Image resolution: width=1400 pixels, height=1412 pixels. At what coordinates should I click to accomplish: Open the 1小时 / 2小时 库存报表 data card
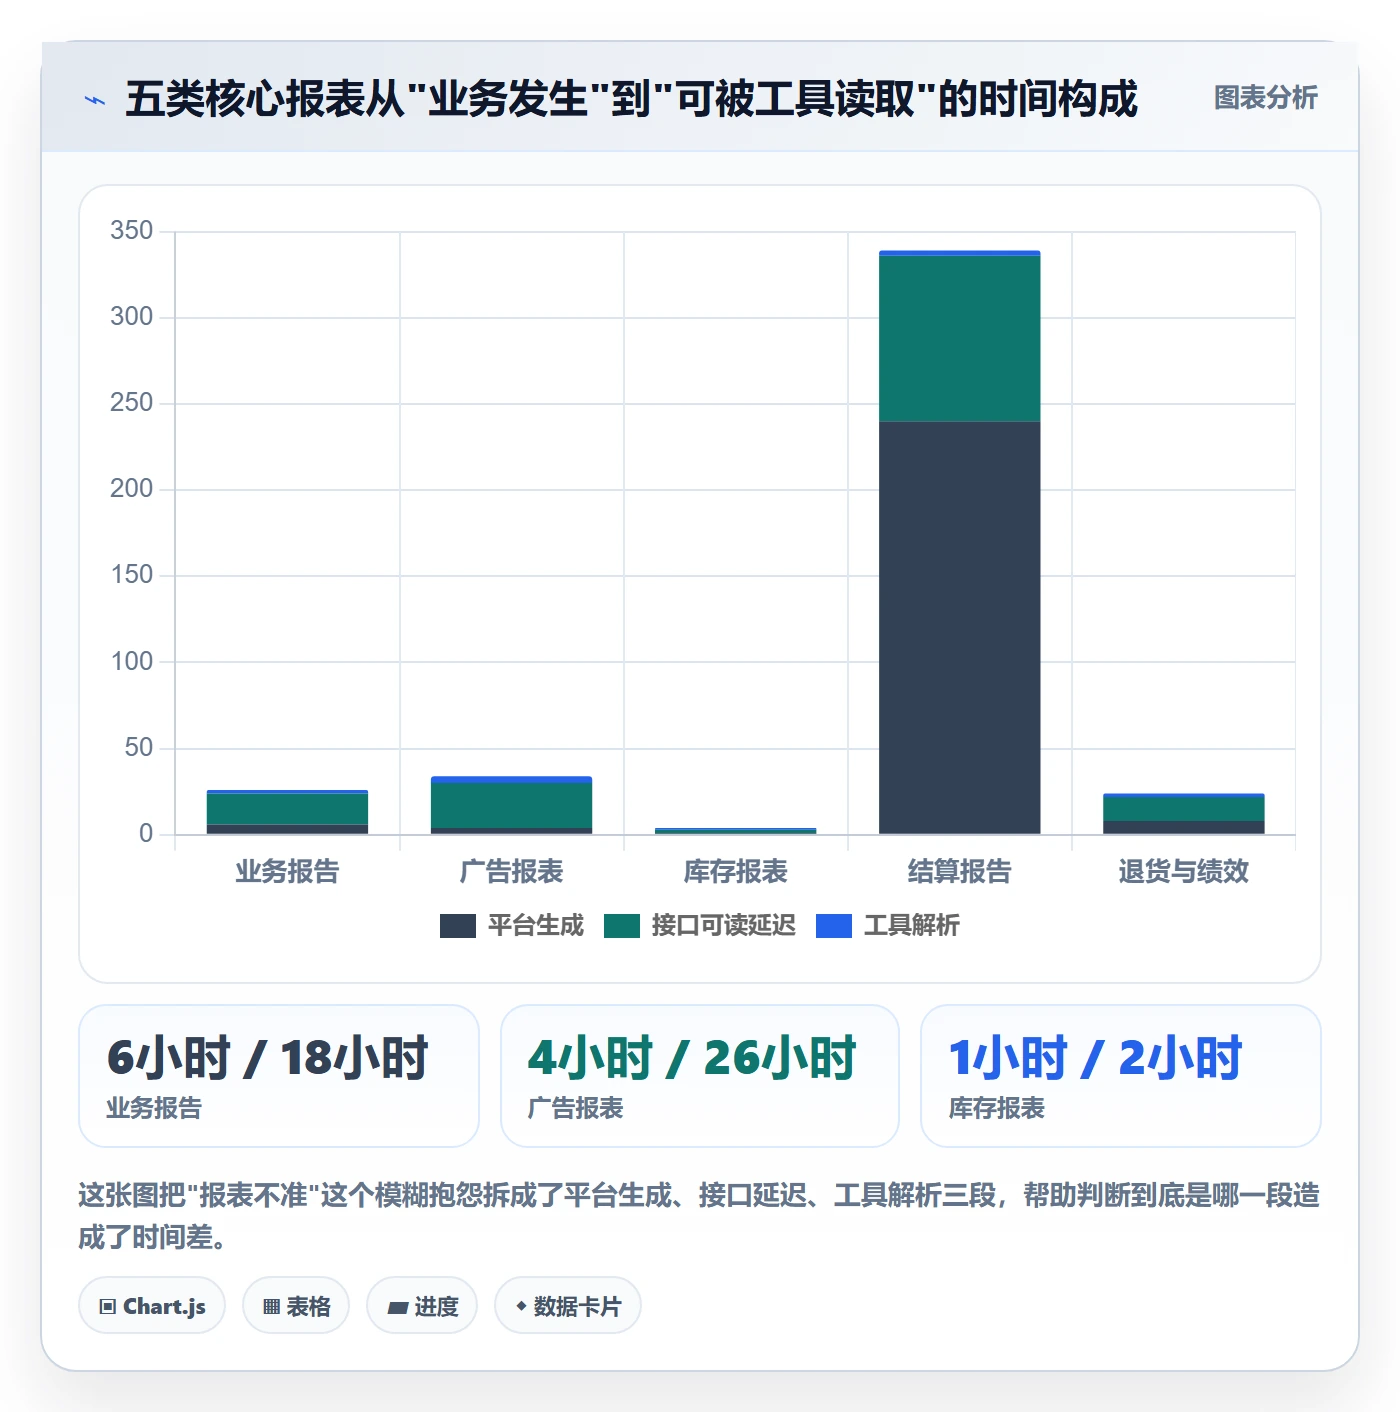click(1121, 1076)
